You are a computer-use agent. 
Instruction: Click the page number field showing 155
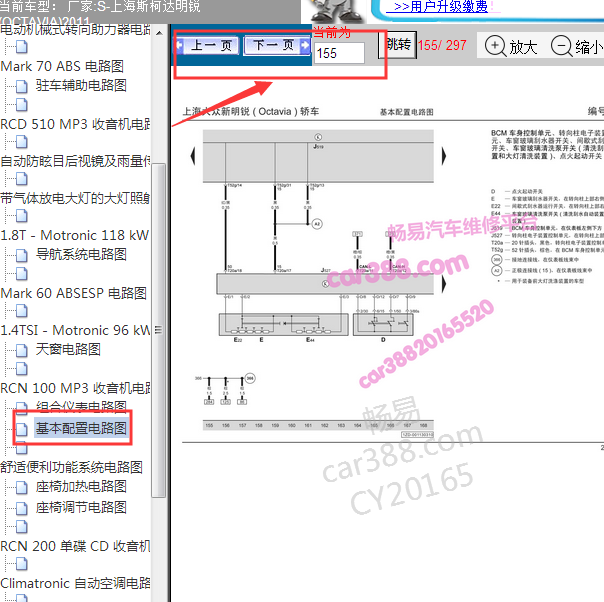pos(339,53)
